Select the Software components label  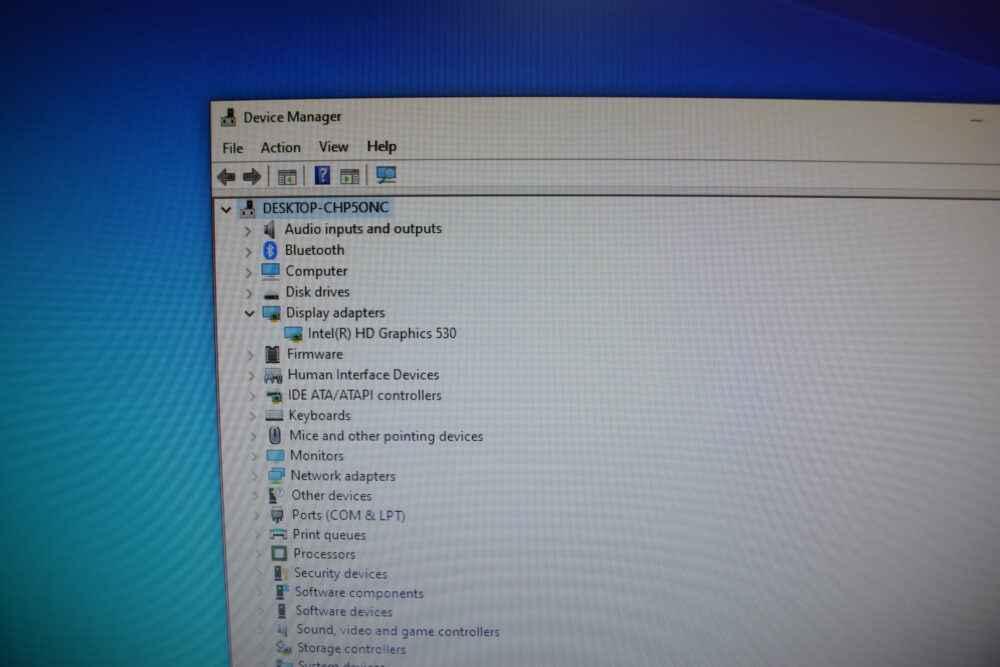tap(359, 593)
